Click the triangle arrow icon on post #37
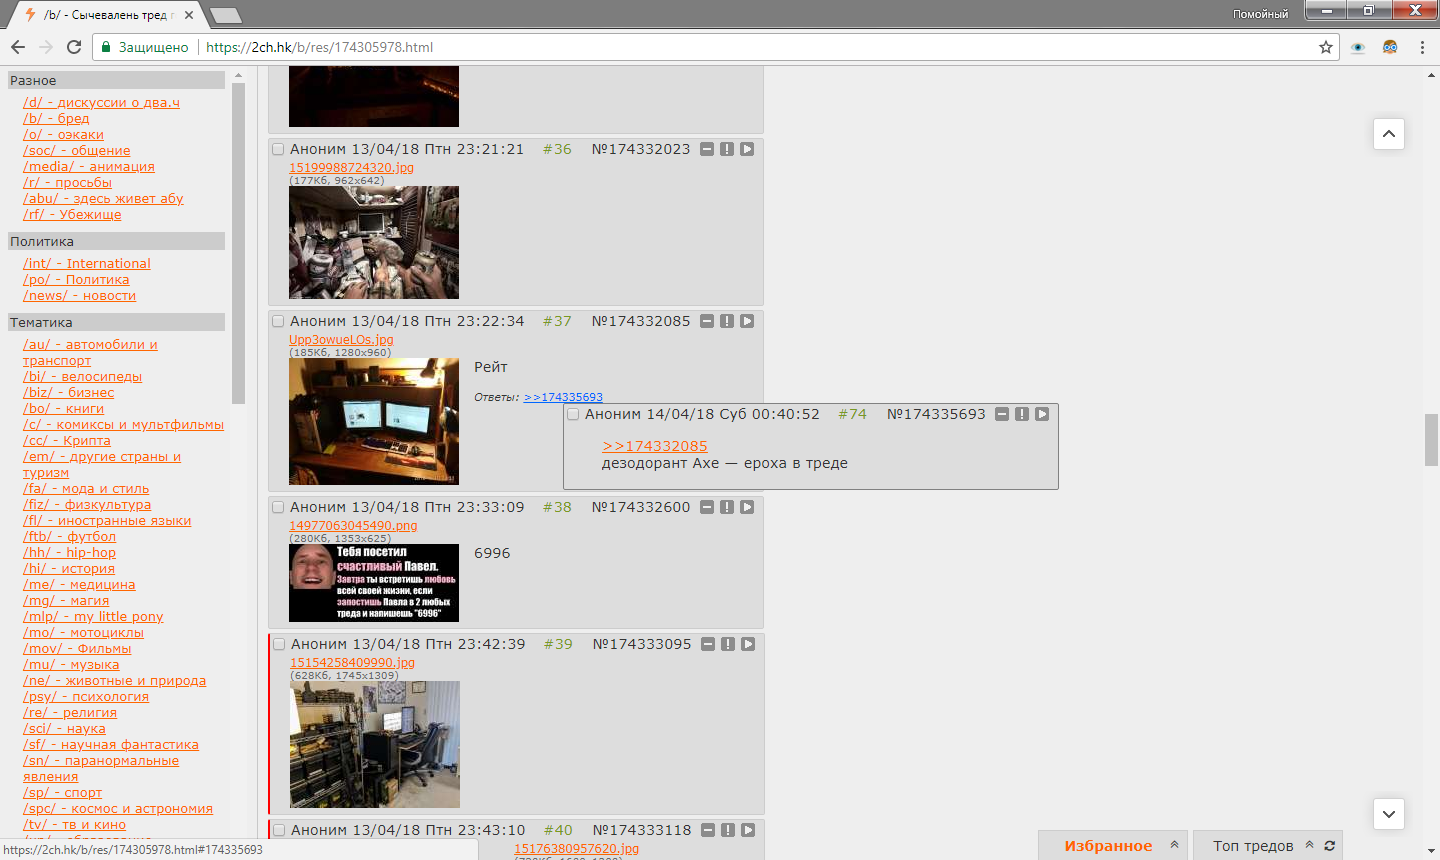Screen dimensions: 1440x860 tap(747, 321)
